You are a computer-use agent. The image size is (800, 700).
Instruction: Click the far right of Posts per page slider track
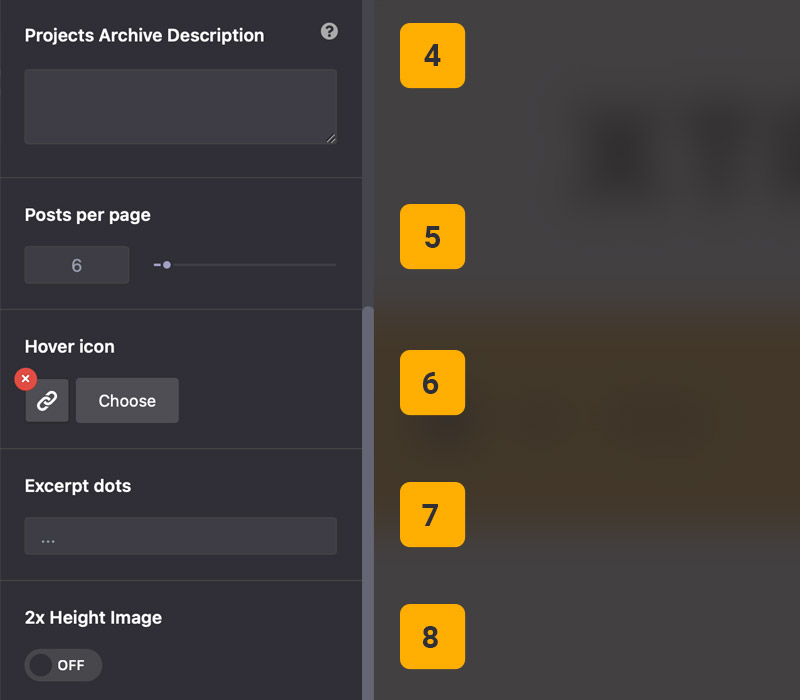[x=333, y=265]
